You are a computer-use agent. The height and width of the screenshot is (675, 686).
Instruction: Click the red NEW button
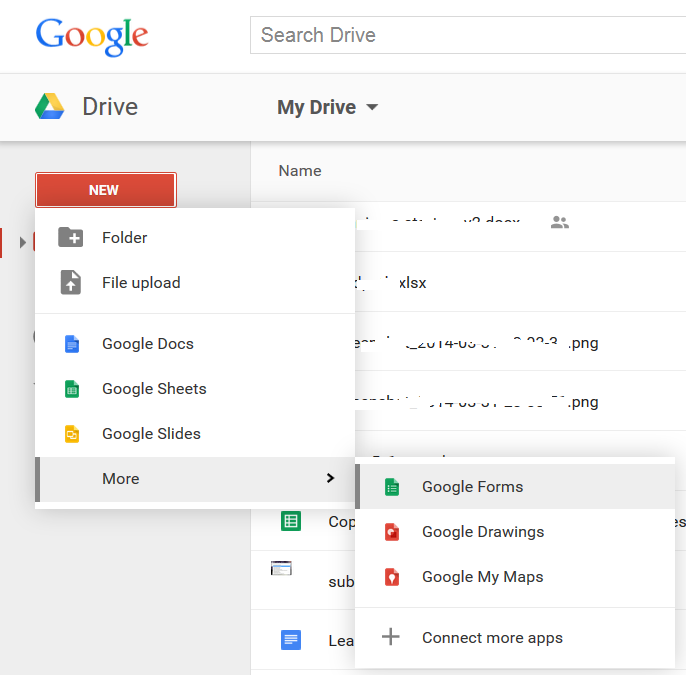click(106, 190)
